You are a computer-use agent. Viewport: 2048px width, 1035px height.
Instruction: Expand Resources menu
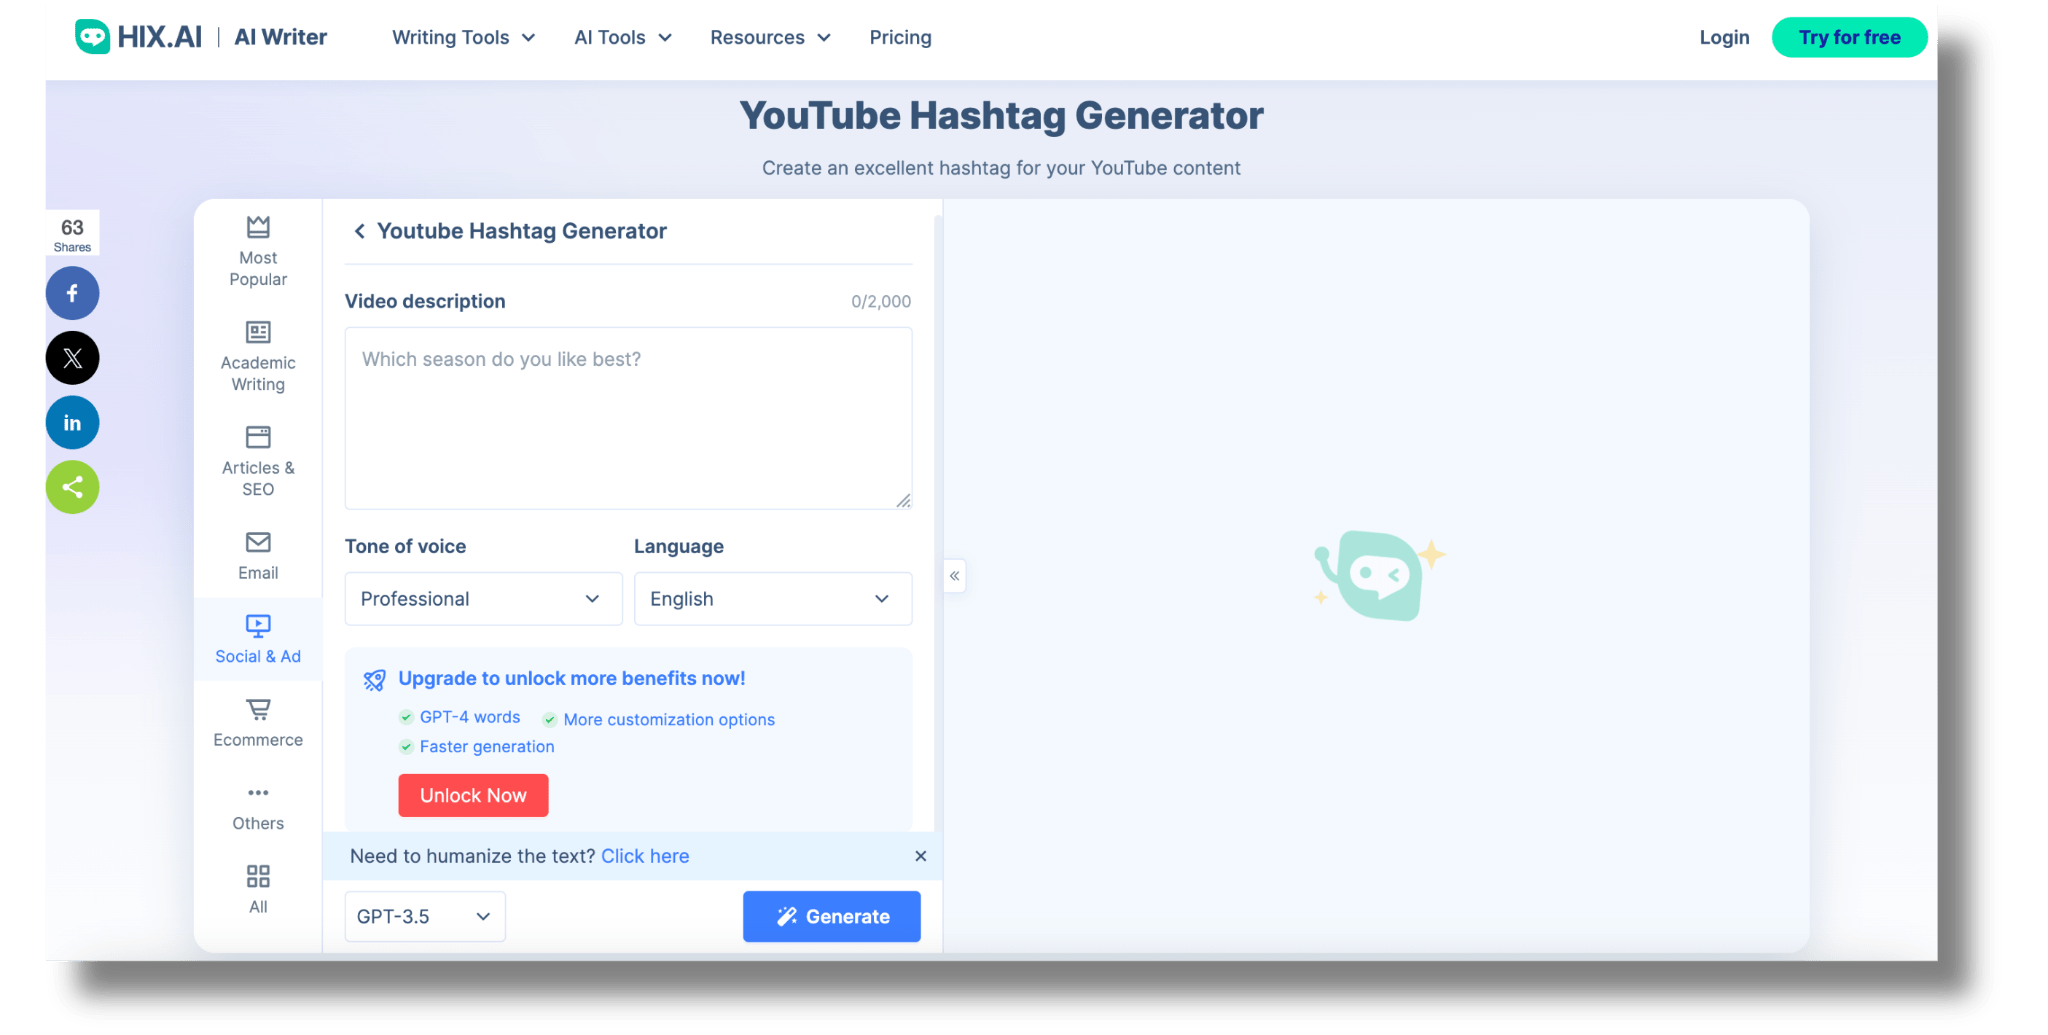(x=770, y=37)
